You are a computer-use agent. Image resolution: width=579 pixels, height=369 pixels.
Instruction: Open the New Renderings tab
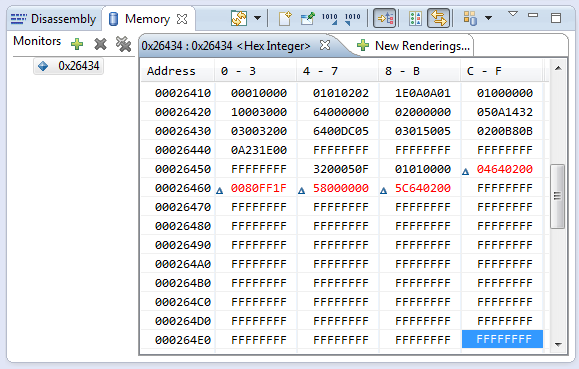tap(414, 46)
